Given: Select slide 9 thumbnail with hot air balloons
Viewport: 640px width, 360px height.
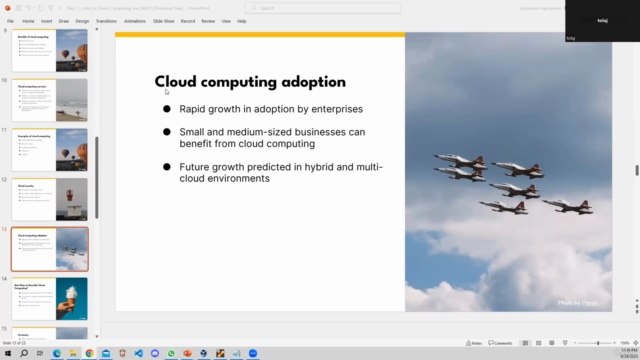Looking at the screenshot, I should [50, 50].
